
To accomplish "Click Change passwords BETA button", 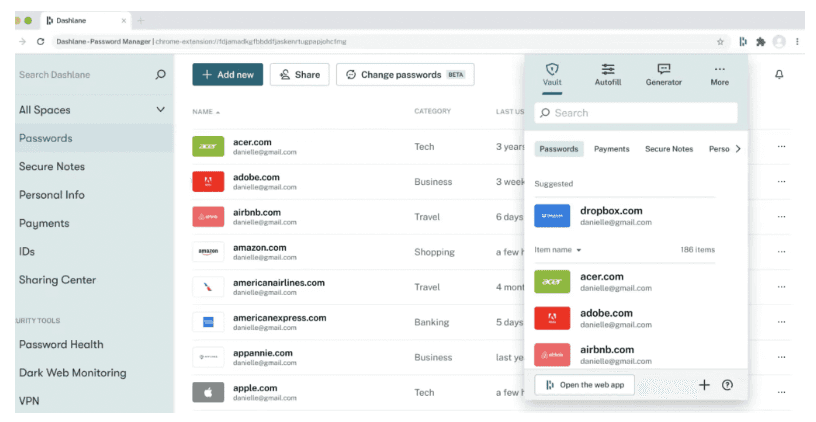I will coord(405,74).
